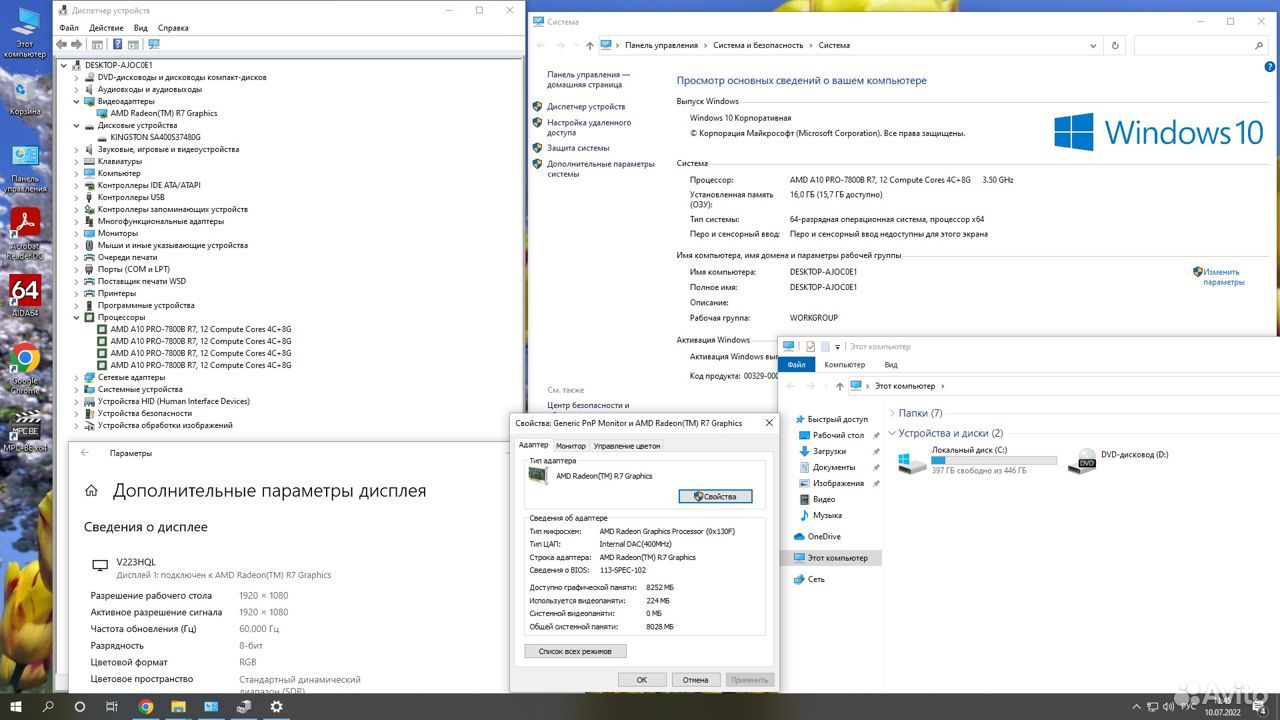Select the Панель управления desktop icon
The width and height of the screenshot is (1280, 720).
coord(25,167)
